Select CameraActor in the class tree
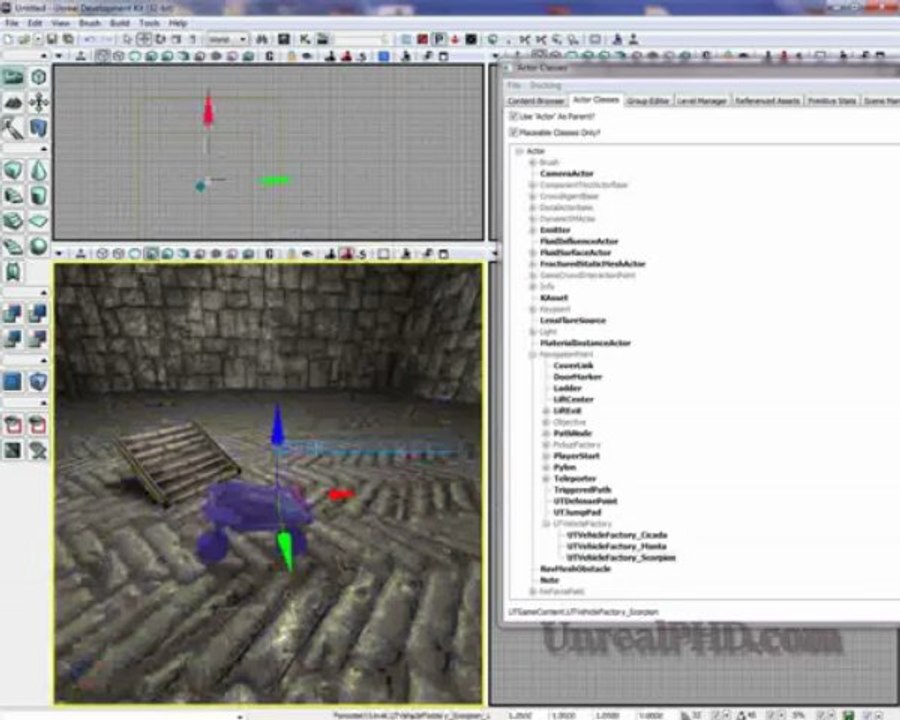 coord(567,173)
